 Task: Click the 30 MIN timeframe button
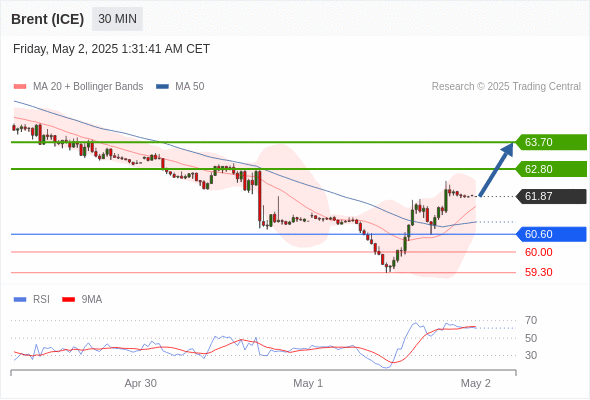pyautogui.click(x=117, y=19)
